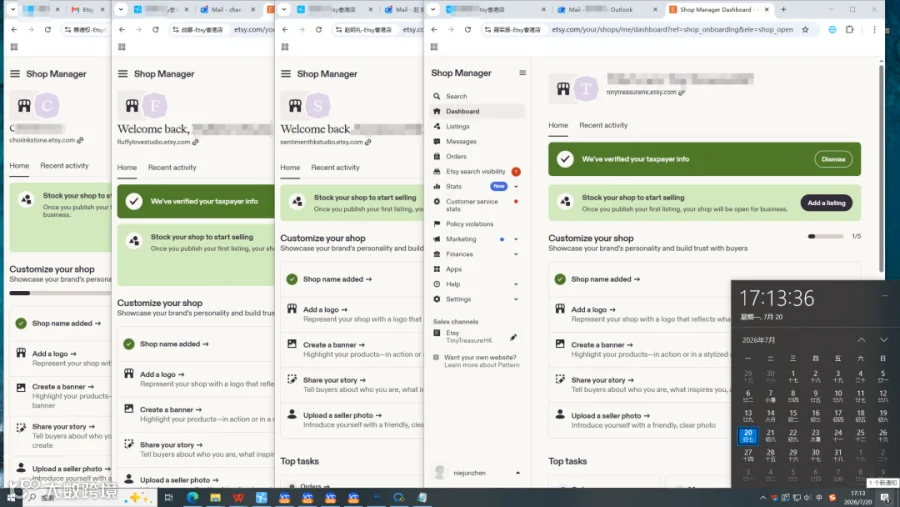The width and height of the screenshot is (900, 507).
Task: Bookmark this page with the star icon
Action: pos(805,29)
